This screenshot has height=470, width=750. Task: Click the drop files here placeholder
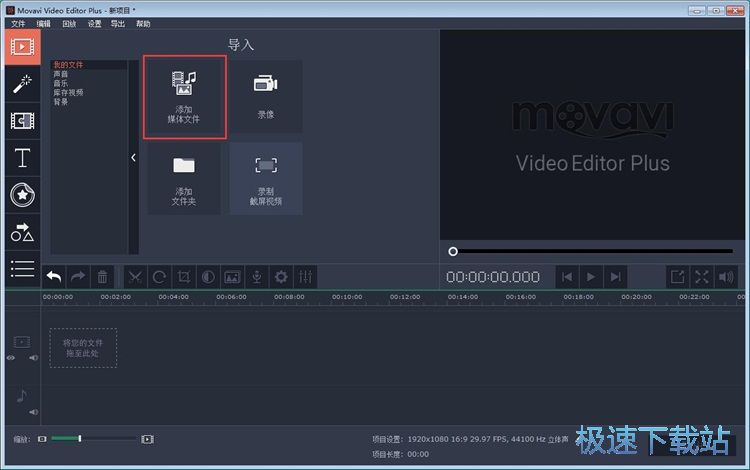[x=83, y=348]
